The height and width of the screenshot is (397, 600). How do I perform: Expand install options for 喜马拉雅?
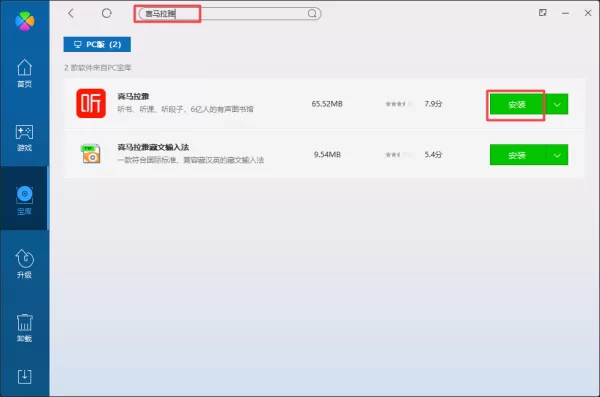557,104
